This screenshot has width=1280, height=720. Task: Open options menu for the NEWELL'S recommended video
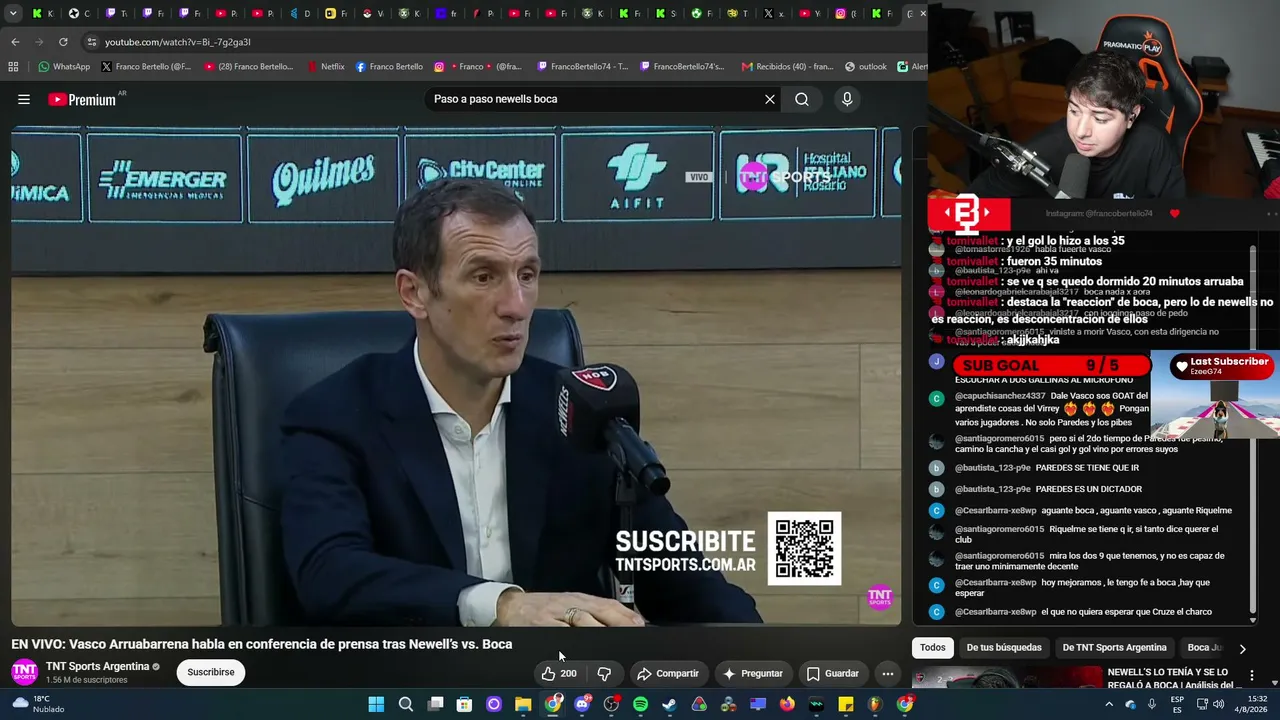[x=1251, y=676]
